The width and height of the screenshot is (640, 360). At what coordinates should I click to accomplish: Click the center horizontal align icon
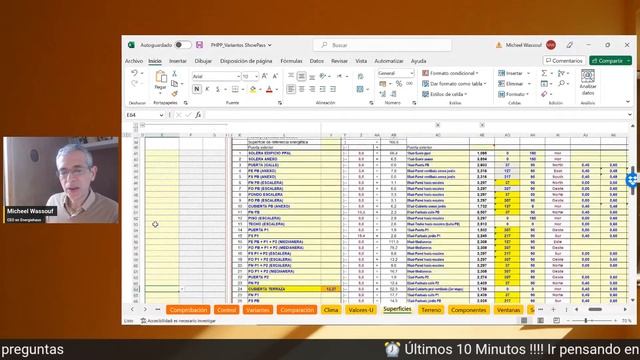click(302, 89)
